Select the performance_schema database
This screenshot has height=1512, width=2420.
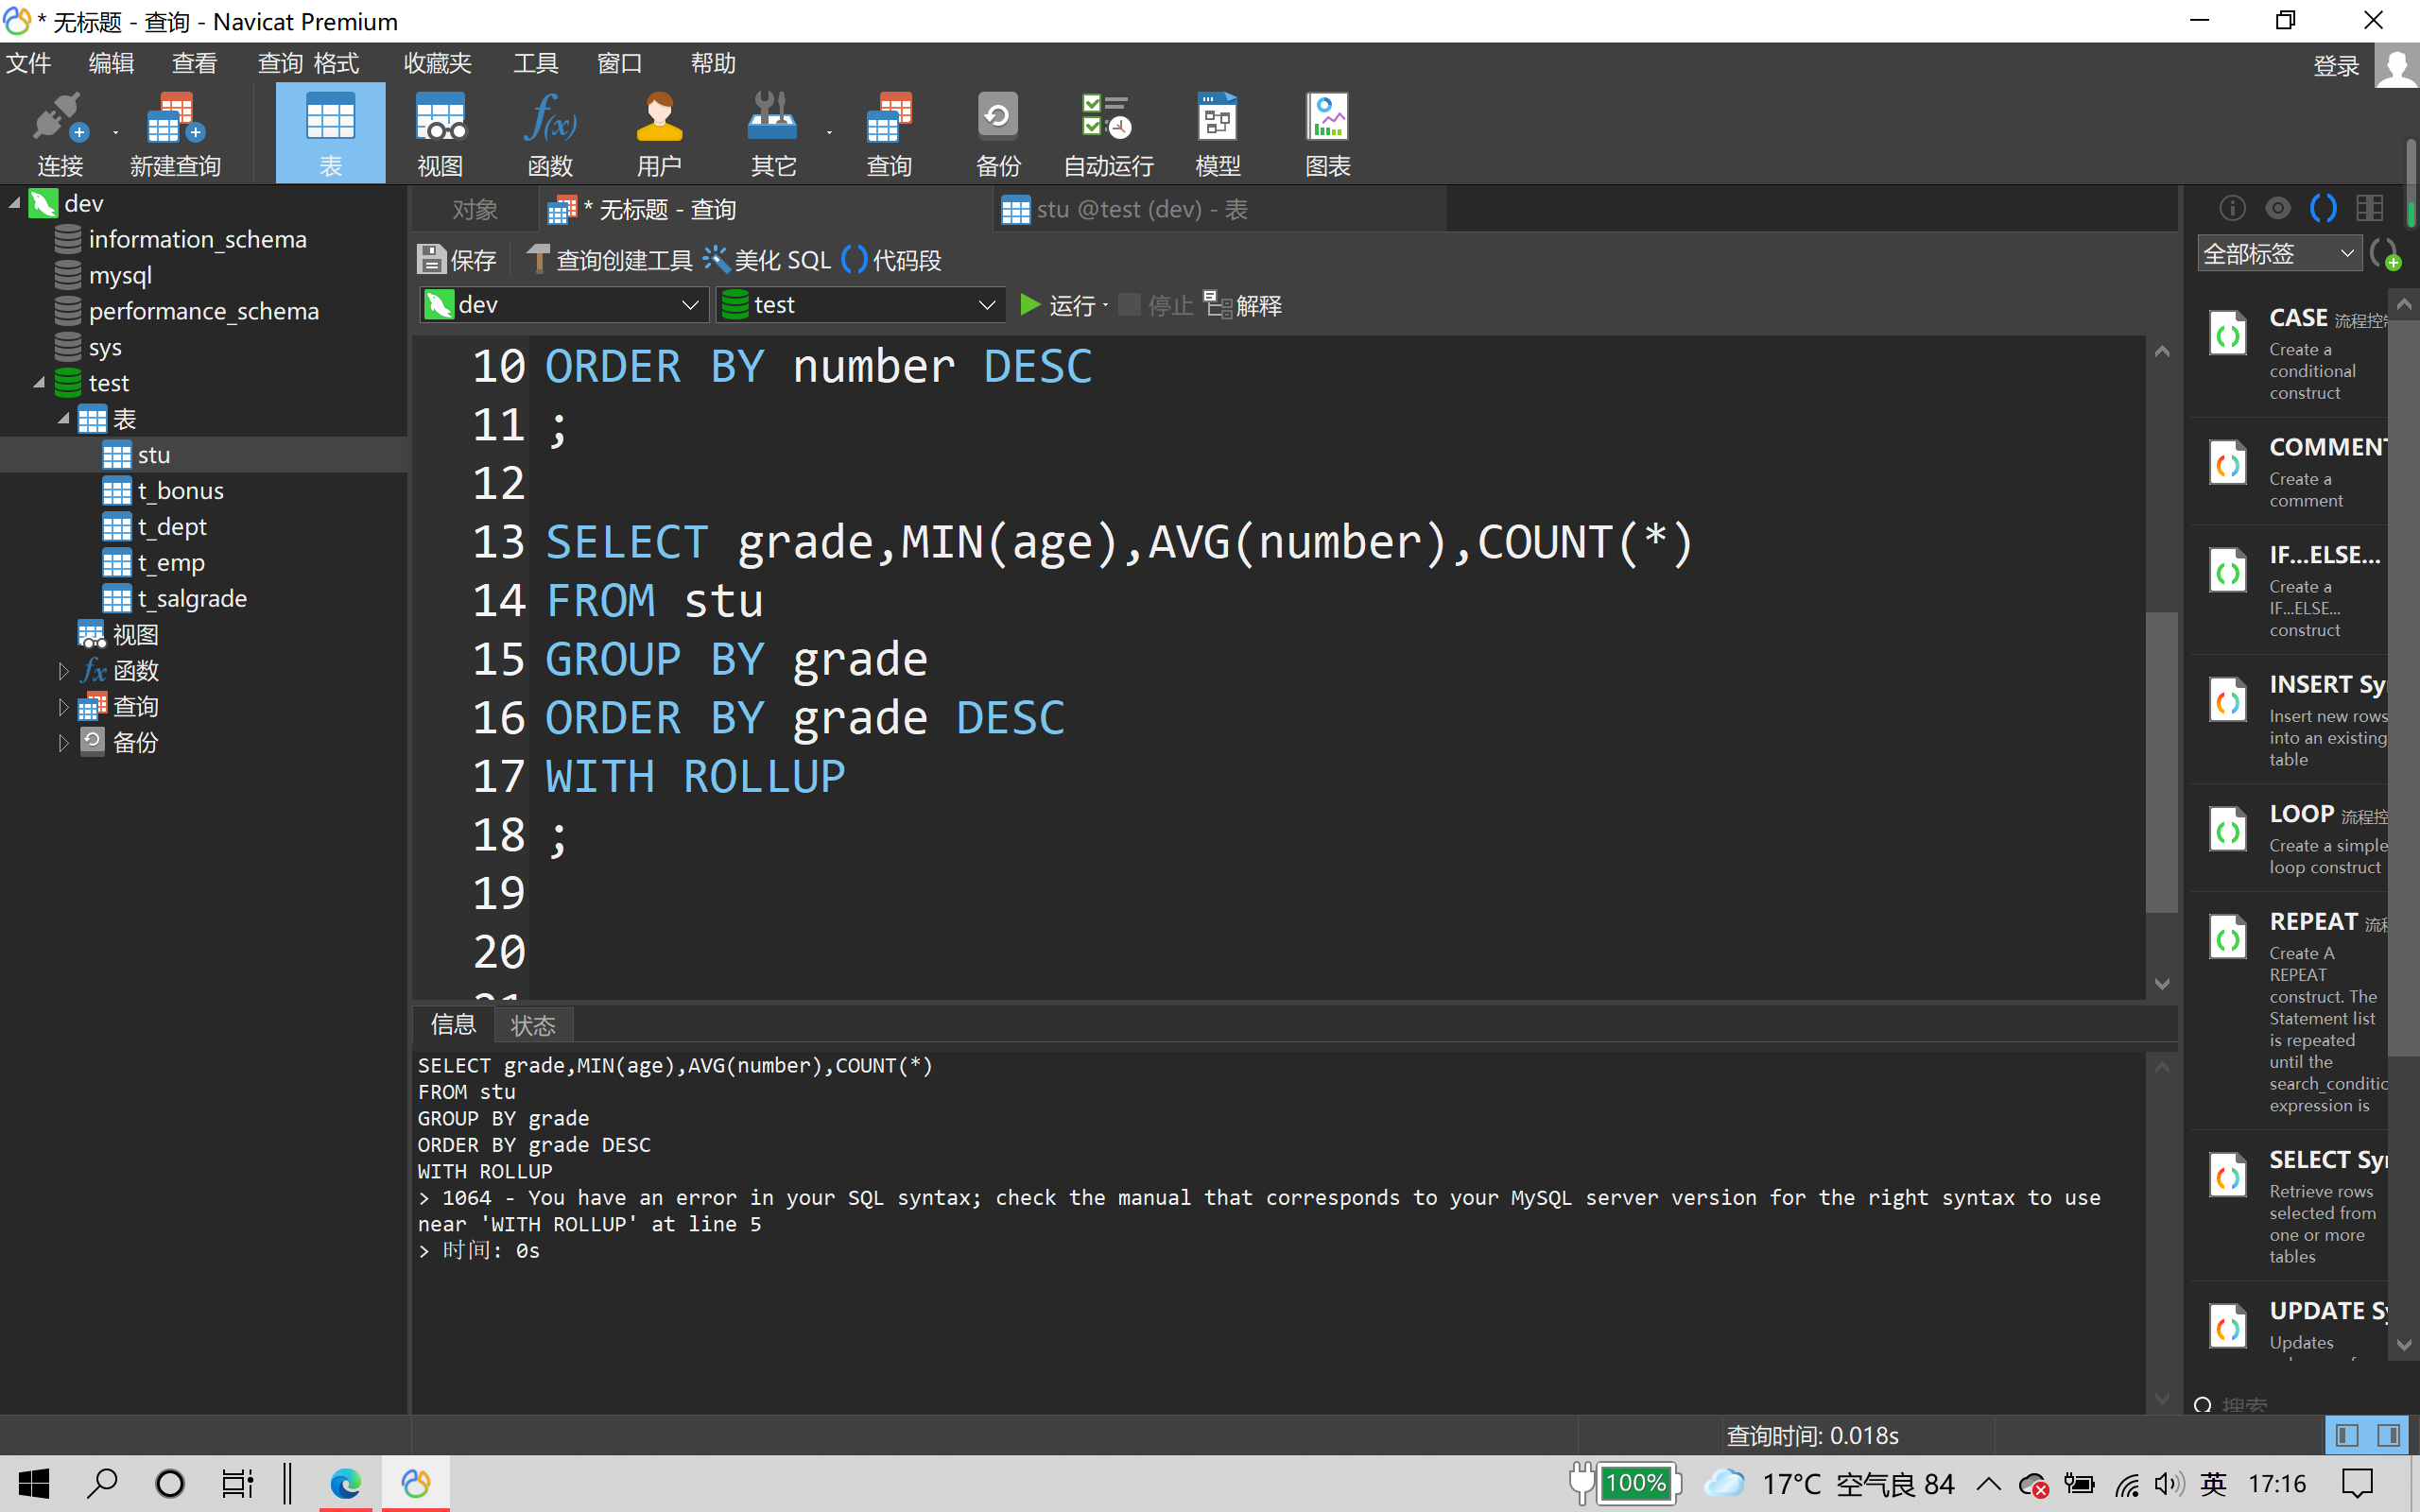pyautogui.click(x=204, y=311)
